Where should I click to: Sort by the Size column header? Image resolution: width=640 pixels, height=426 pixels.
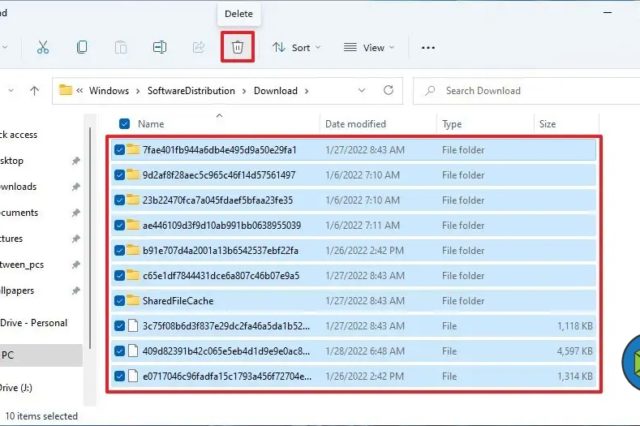[548, 124]
